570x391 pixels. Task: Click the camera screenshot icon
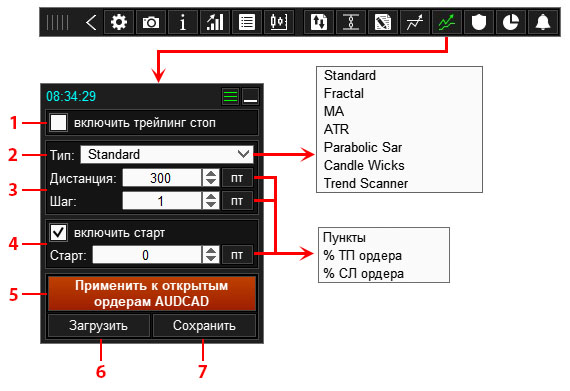(151, 22)
